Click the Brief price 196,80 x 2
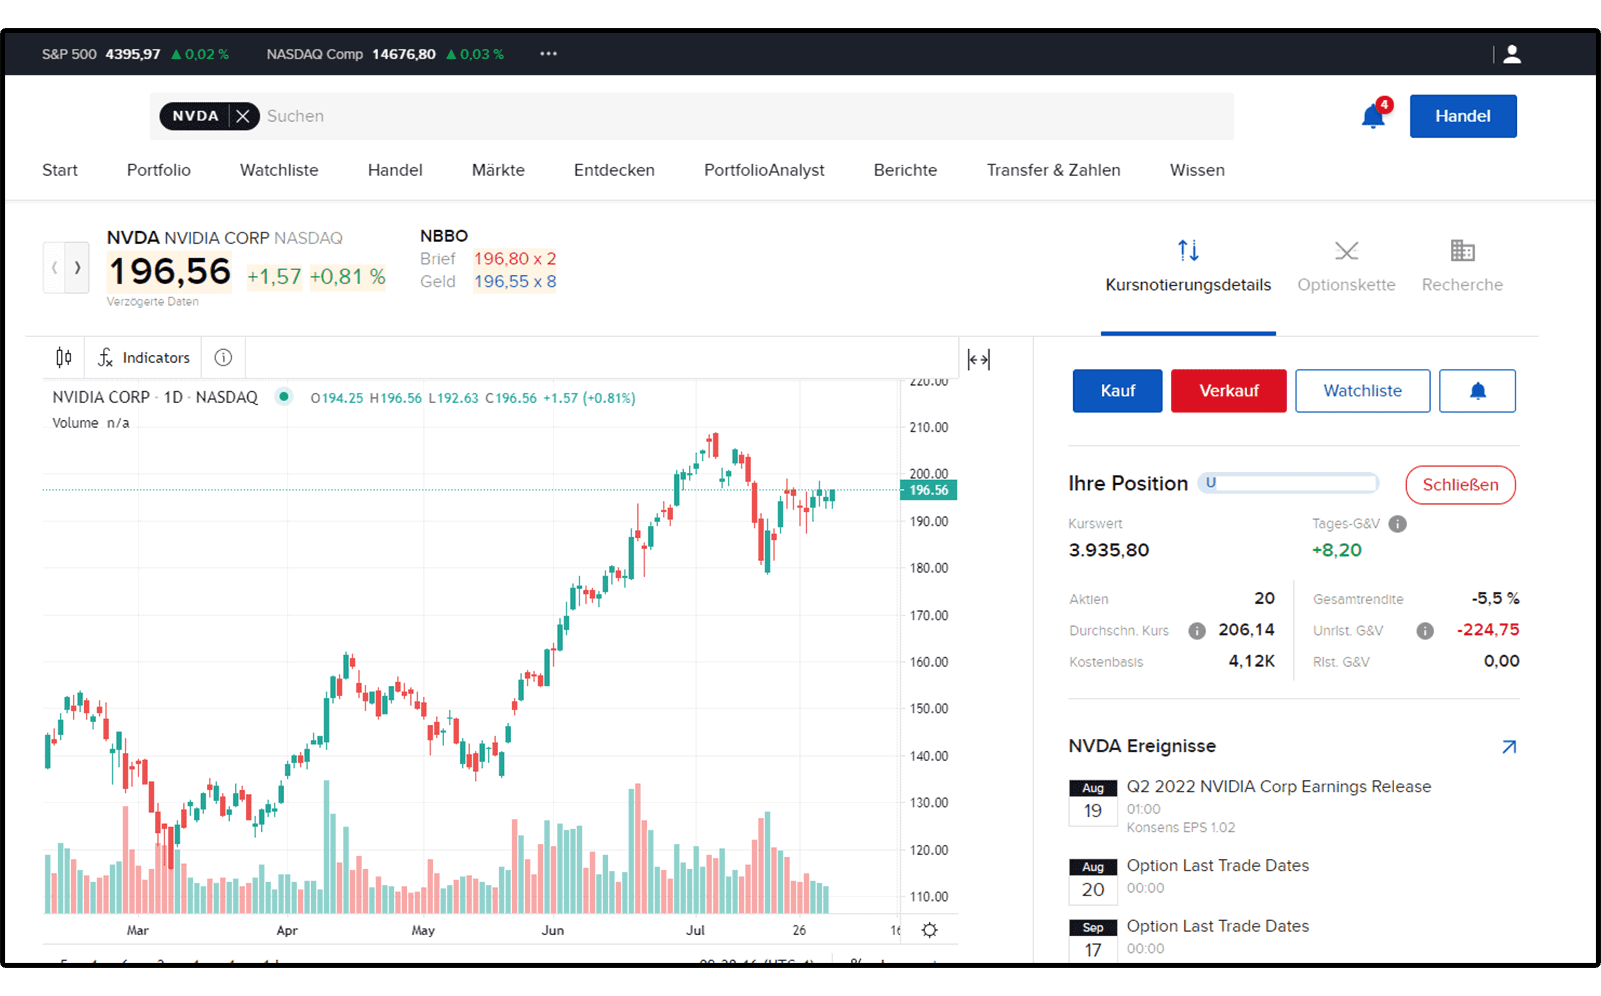This screenshot has width=1601, height=996. [515, 259]
